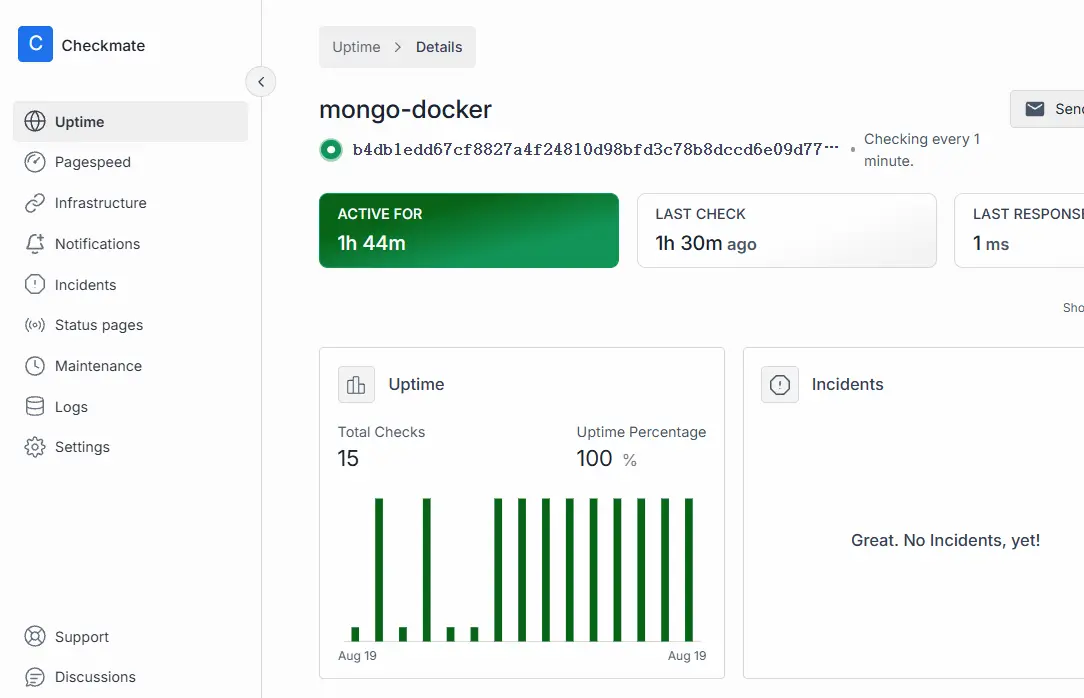Viewport: 1084px width, 698px height.
Task: Open the Status pages broadcast icon
Action: [35, 325]
